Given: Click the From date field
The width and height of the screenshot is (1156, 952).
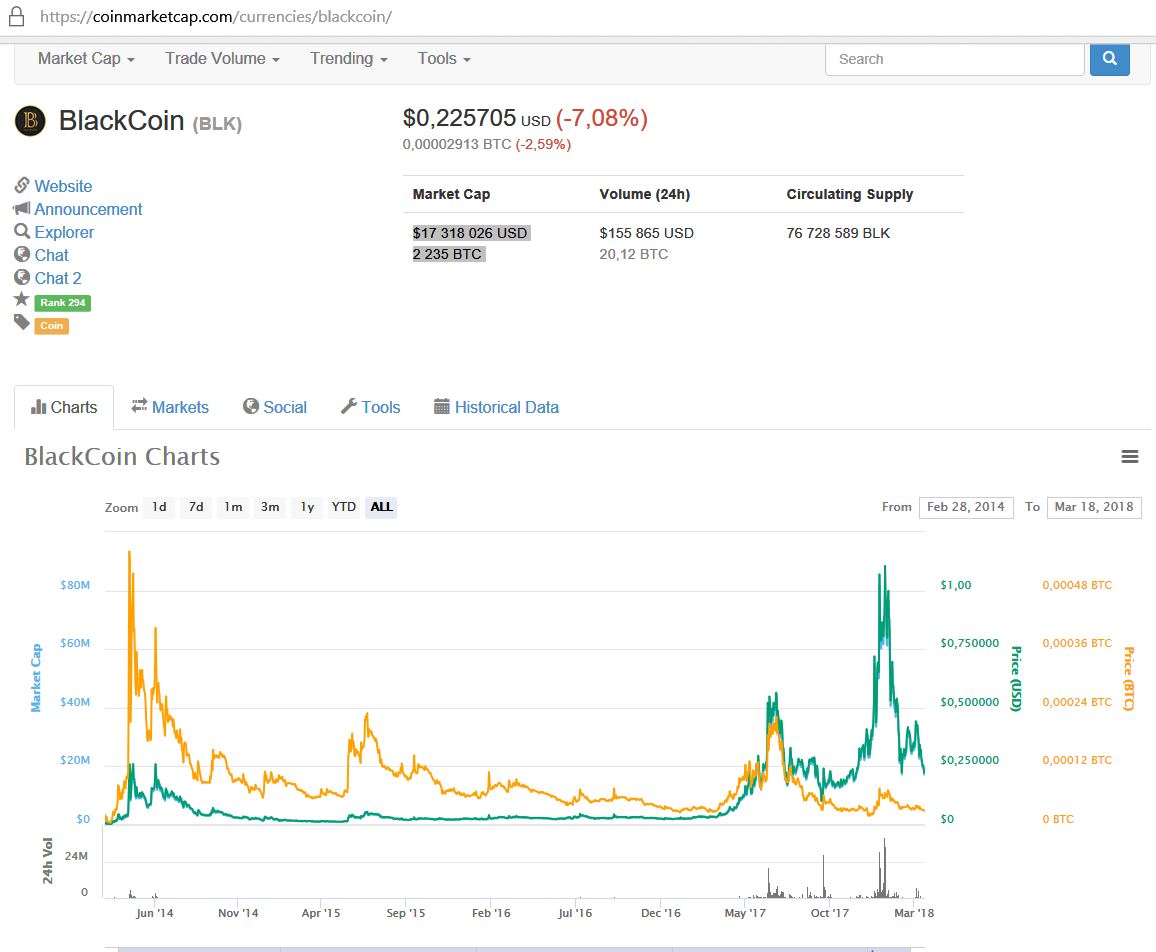Looking at the screenshot, I should [x=965, y=507].
